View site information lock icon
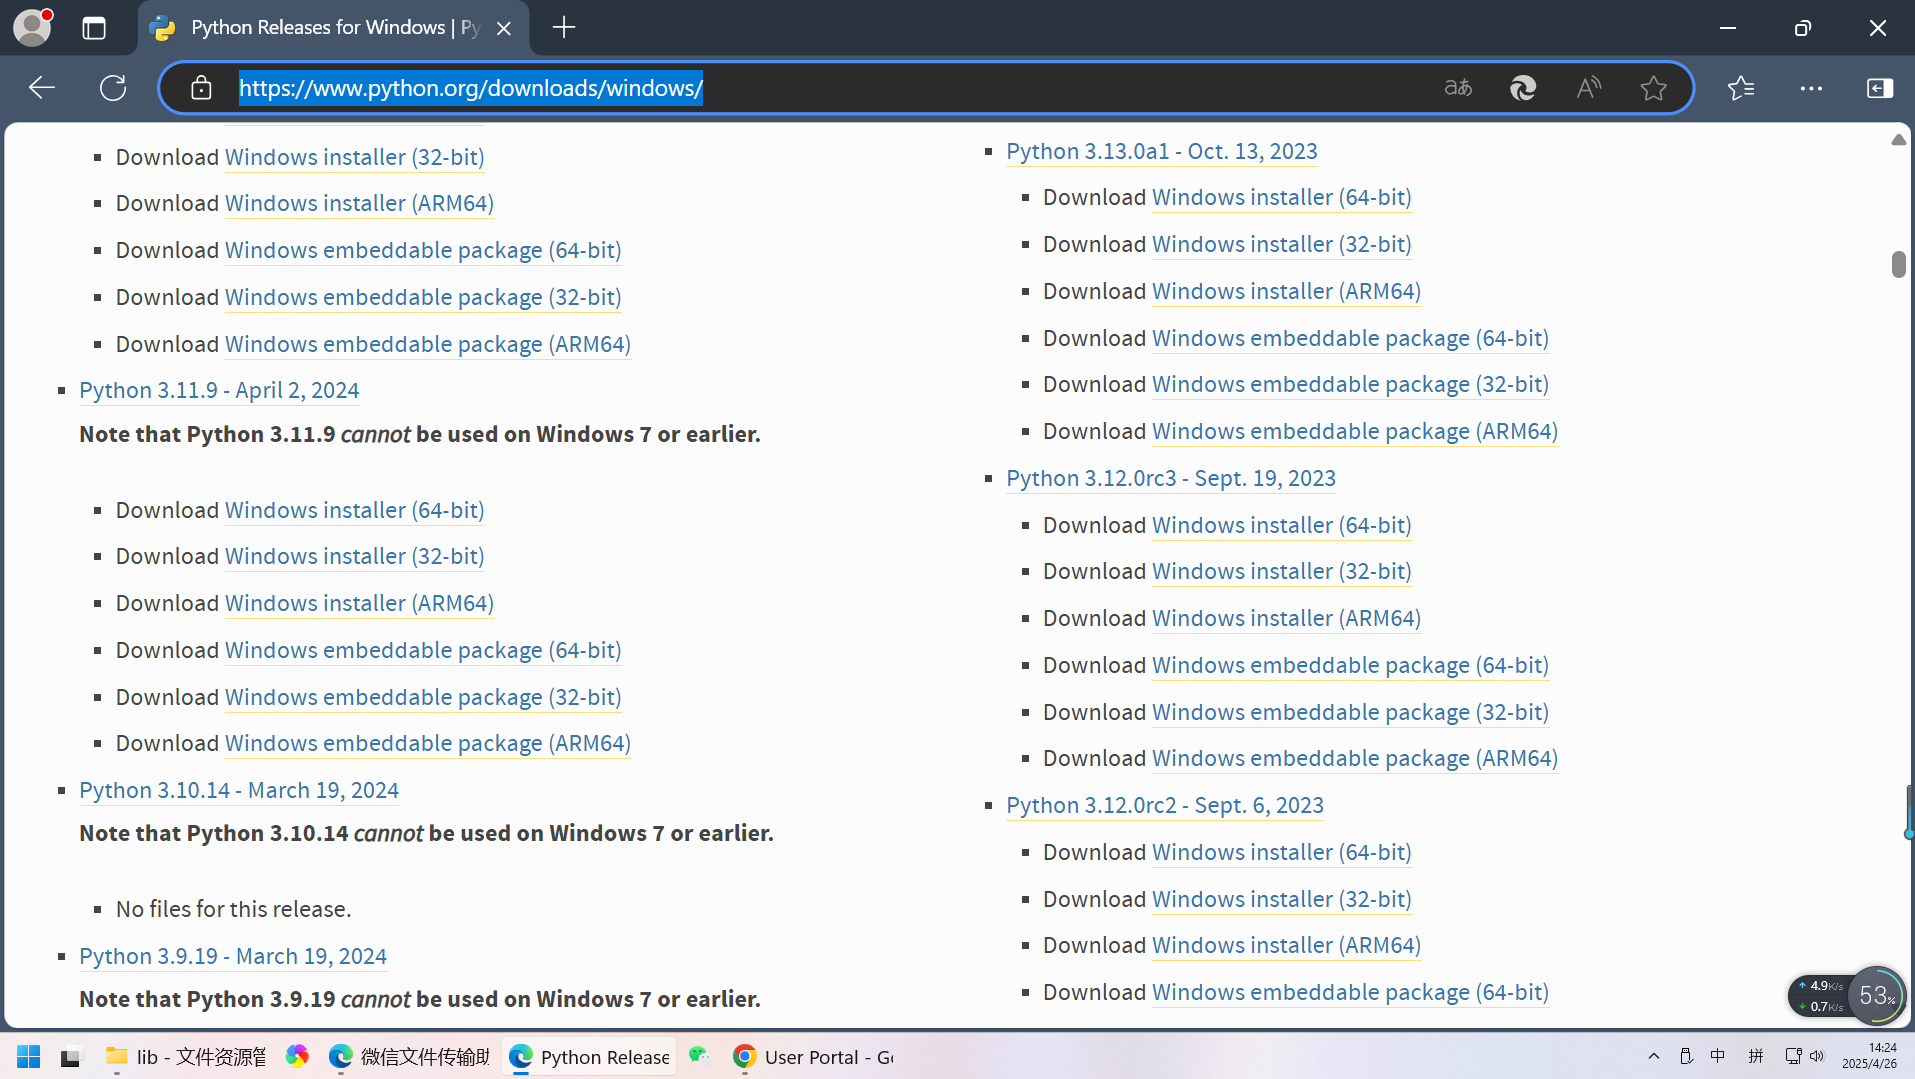This screenshot has width=1915, height=1079. pos(201,88)
